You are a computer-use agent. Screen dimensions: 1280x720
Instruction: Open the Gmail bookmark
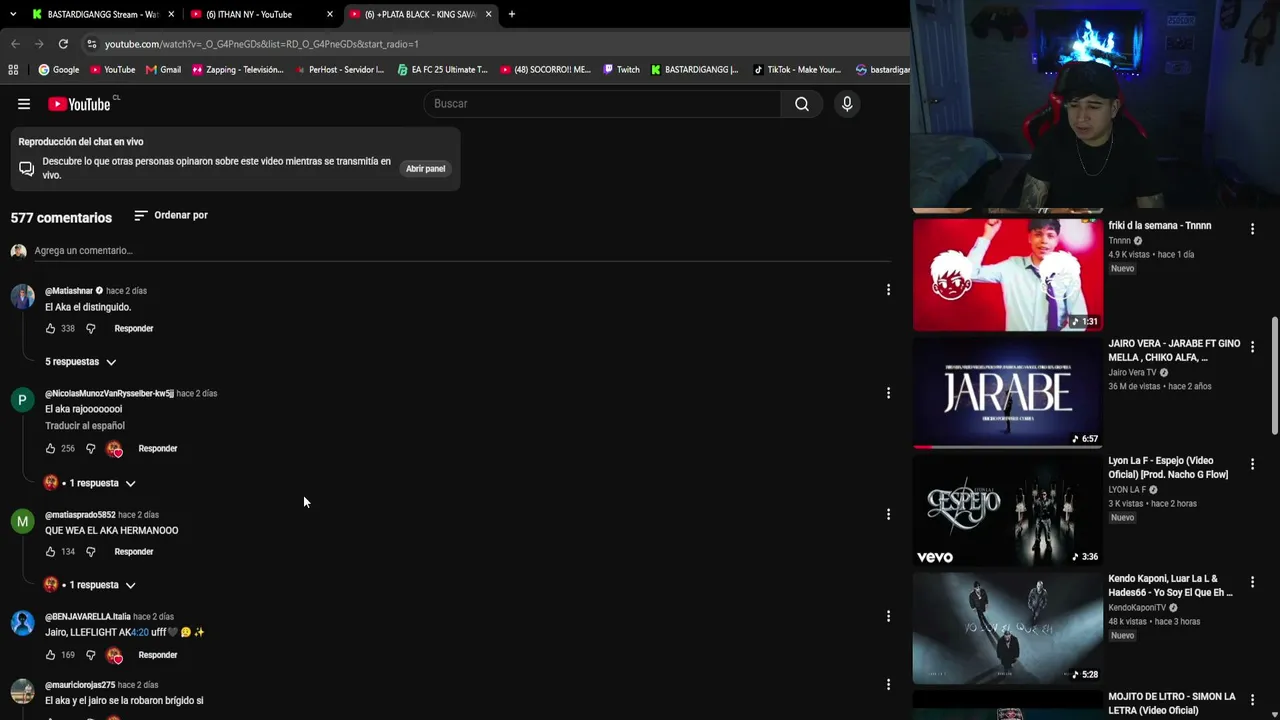click(x=163, y=70)
